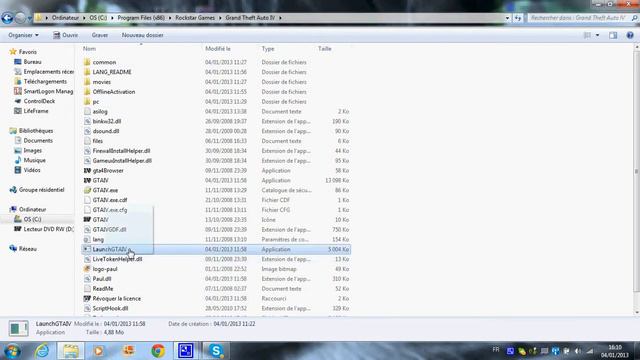The image size is (640, 360).
Task: Open view options dropdown arrow
Action: (598, 36)
